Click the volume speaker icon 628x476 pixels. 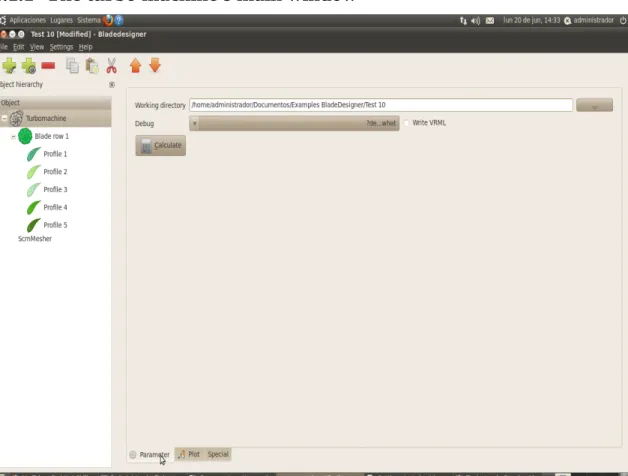pos(475,20)
